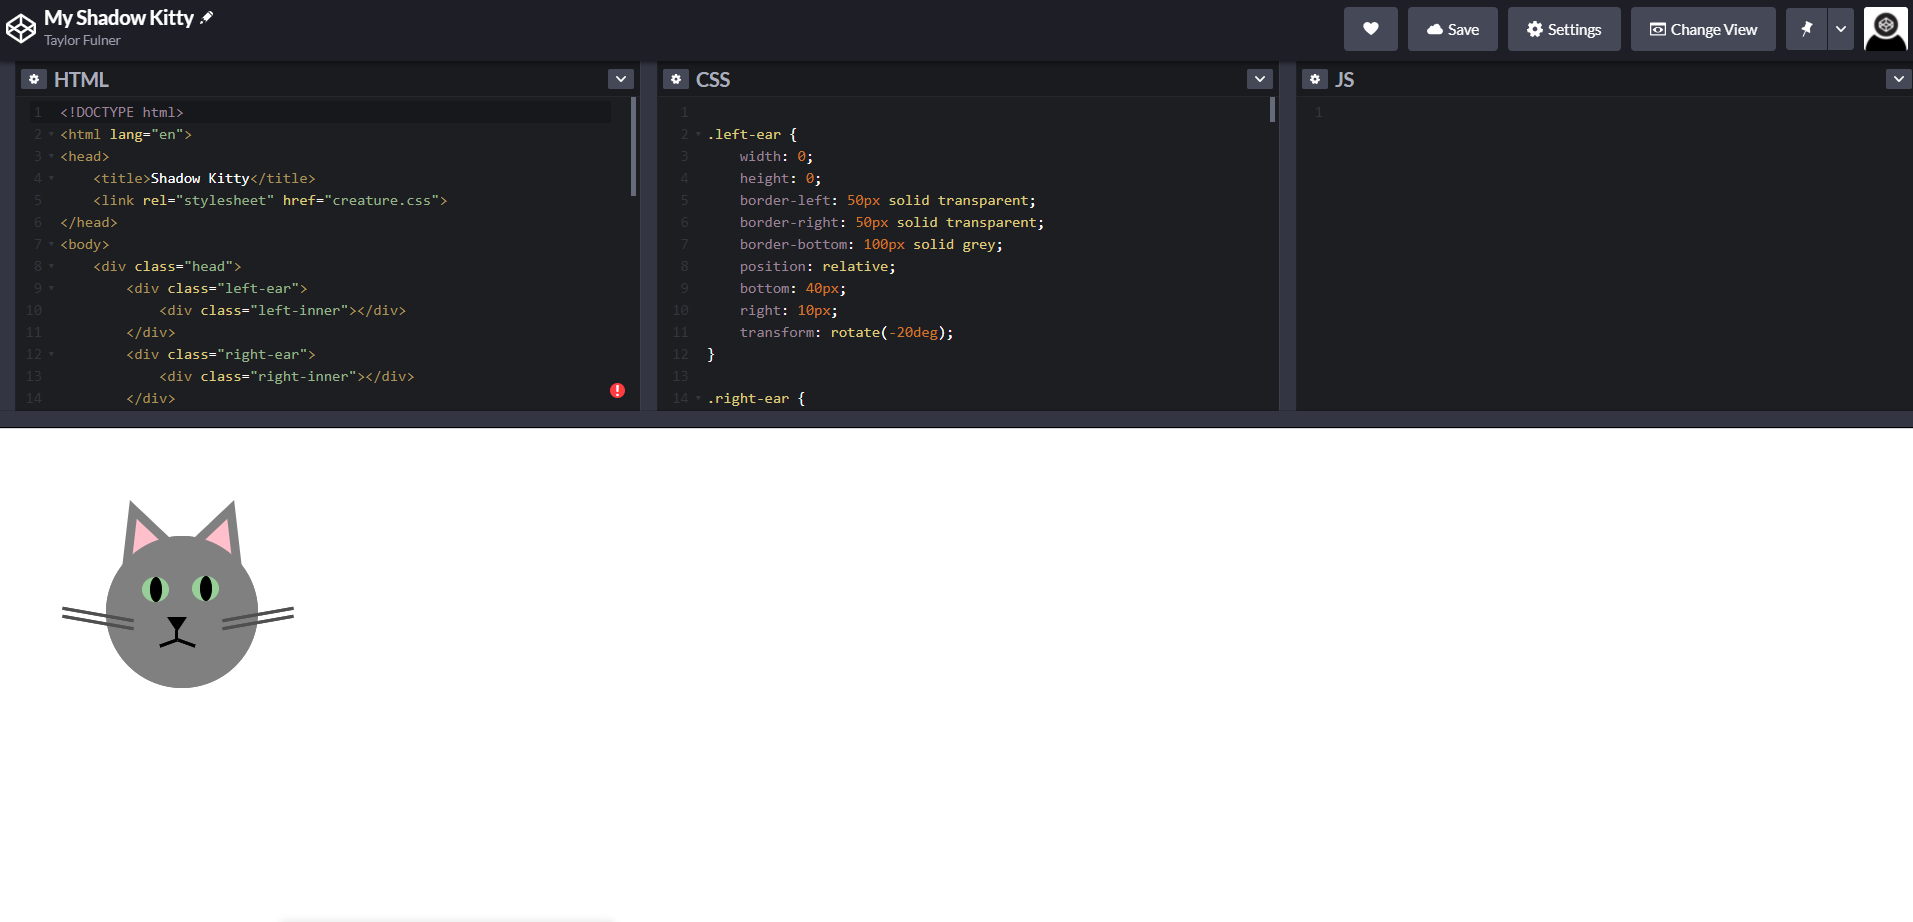This screenshot has width=1913, height=922.
Task: Click the DOCTYPE line in HTML
Action: 122,112
